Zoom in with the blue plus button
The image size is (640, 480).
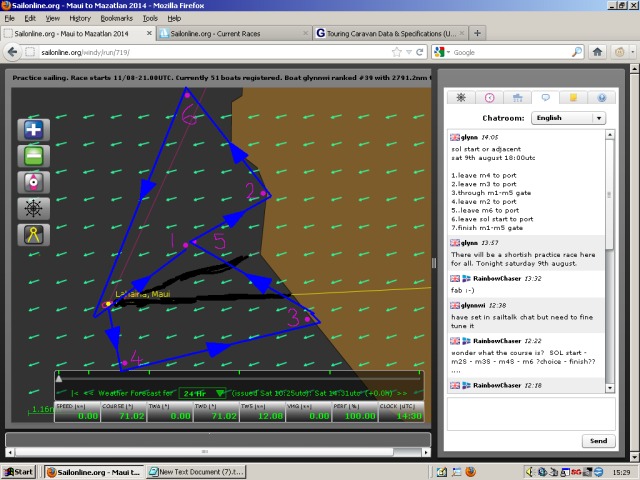[x=33, y=130]
